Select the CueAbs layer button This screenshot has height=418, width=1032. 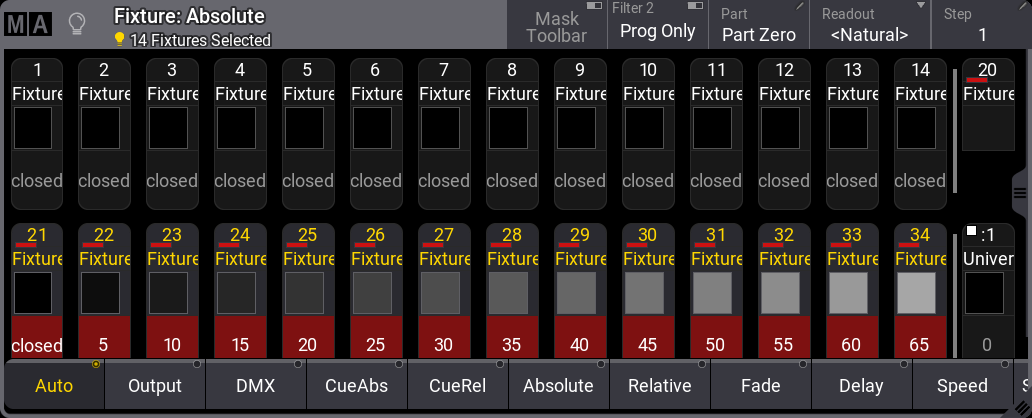(x=357, y=386)
